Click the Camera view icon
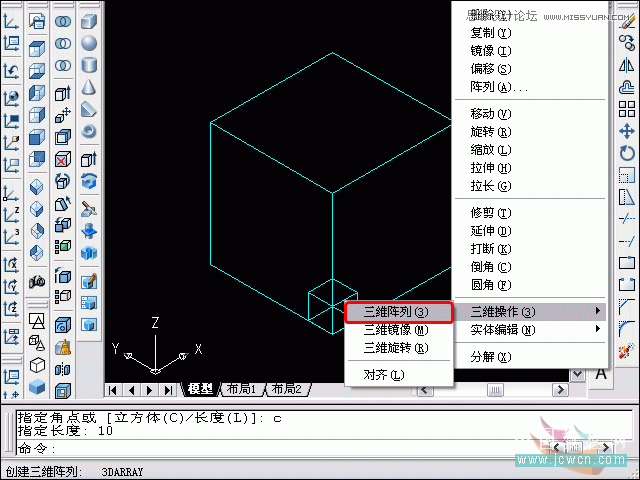The height and width of the screenshot is (480, 640). (x=37, y=281)
